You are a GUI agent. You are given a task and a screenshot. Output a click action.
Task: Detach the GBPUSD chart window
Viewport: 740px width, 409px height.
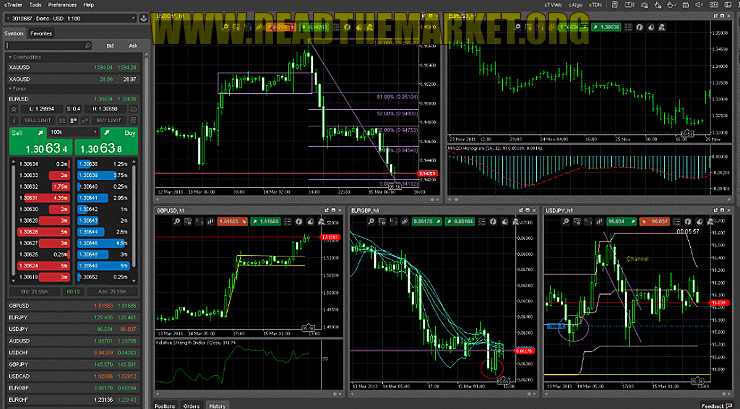(x=327, y=210)
